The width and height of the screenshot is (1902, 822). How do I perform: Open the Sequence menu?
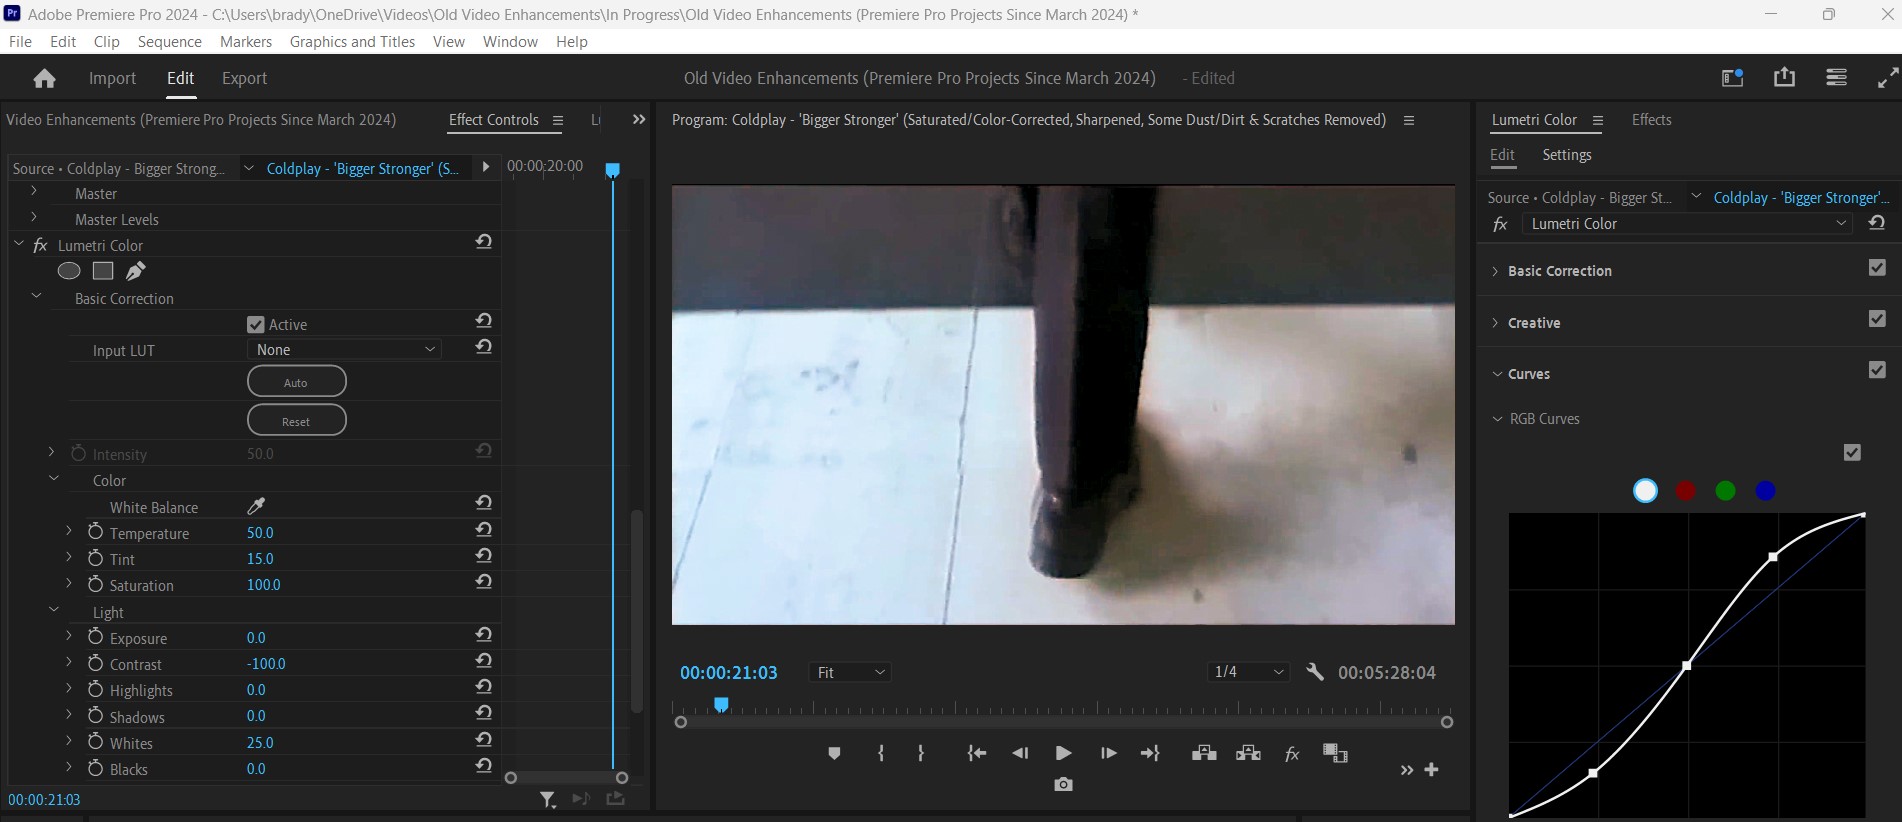coord(170,41)
